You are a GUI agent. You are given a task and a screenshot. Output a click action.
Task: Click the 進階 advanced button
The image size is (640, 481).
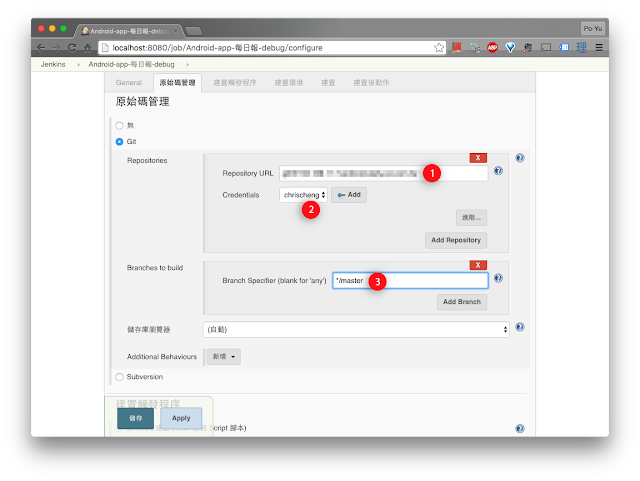pyautogui.click(x=471, y=218)
